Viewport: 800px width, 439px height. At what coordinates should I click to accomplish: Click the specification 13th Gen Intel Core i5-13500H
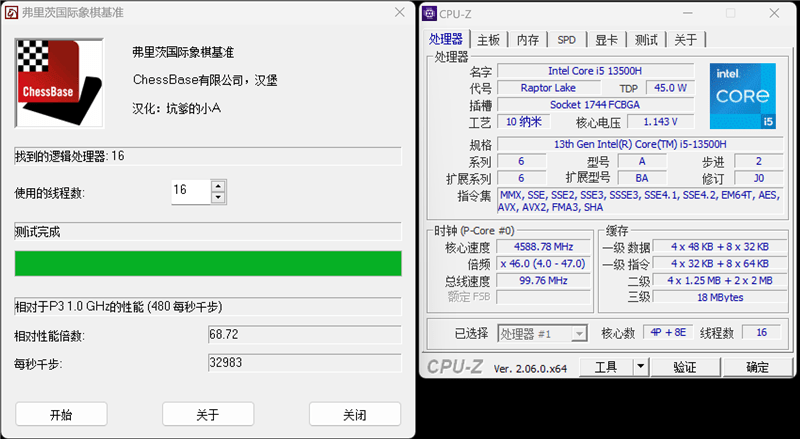tap(640, 144)
